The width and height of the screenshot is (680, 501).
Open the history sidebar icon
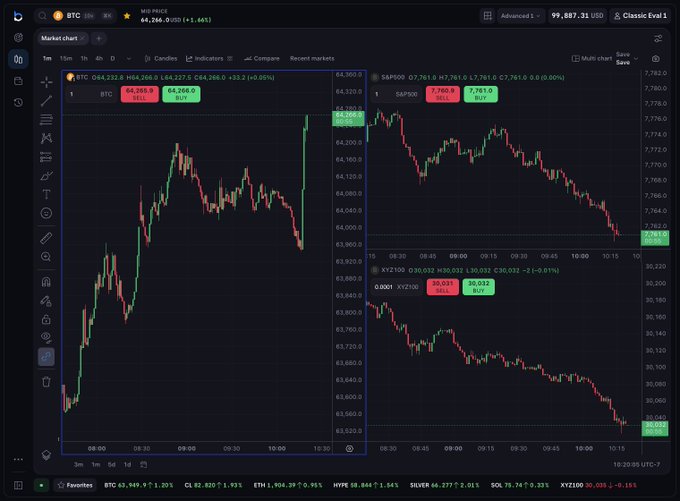[x=18, y=103]
